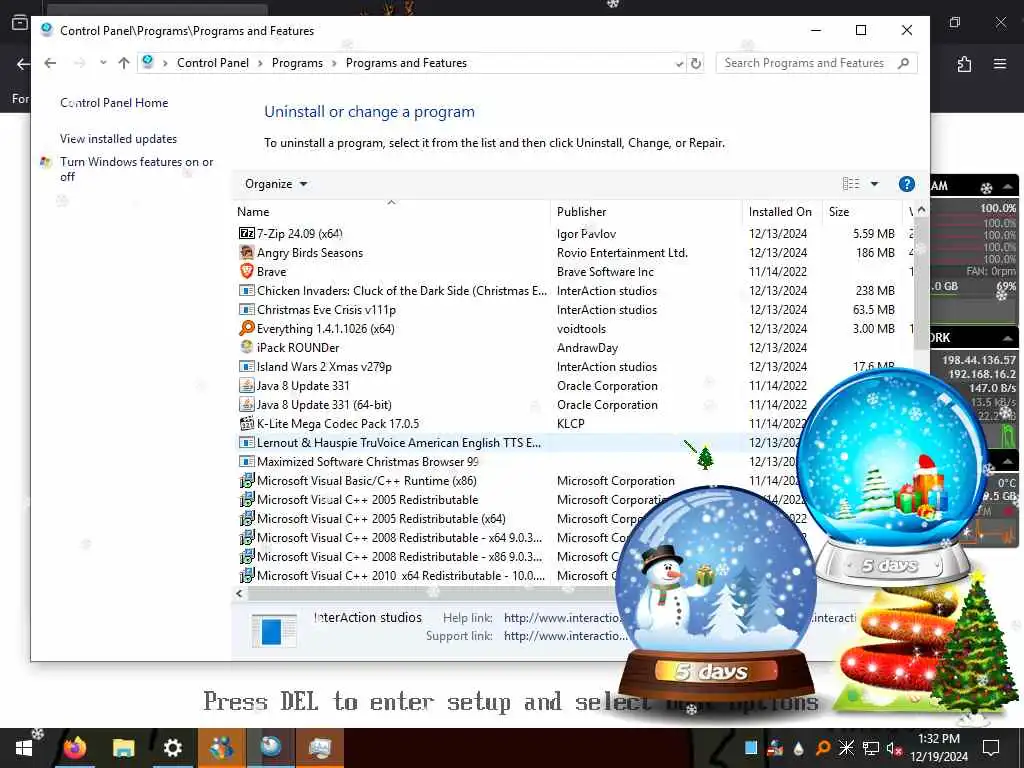
Task: Click the Brave lion icon in list
Action: 246,271
